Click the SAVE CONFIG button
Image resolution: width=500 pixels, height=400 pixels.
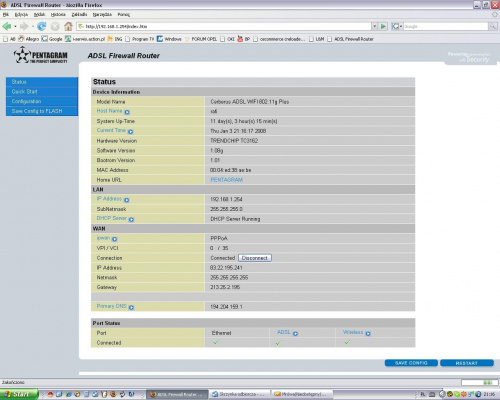click(411, 363)
